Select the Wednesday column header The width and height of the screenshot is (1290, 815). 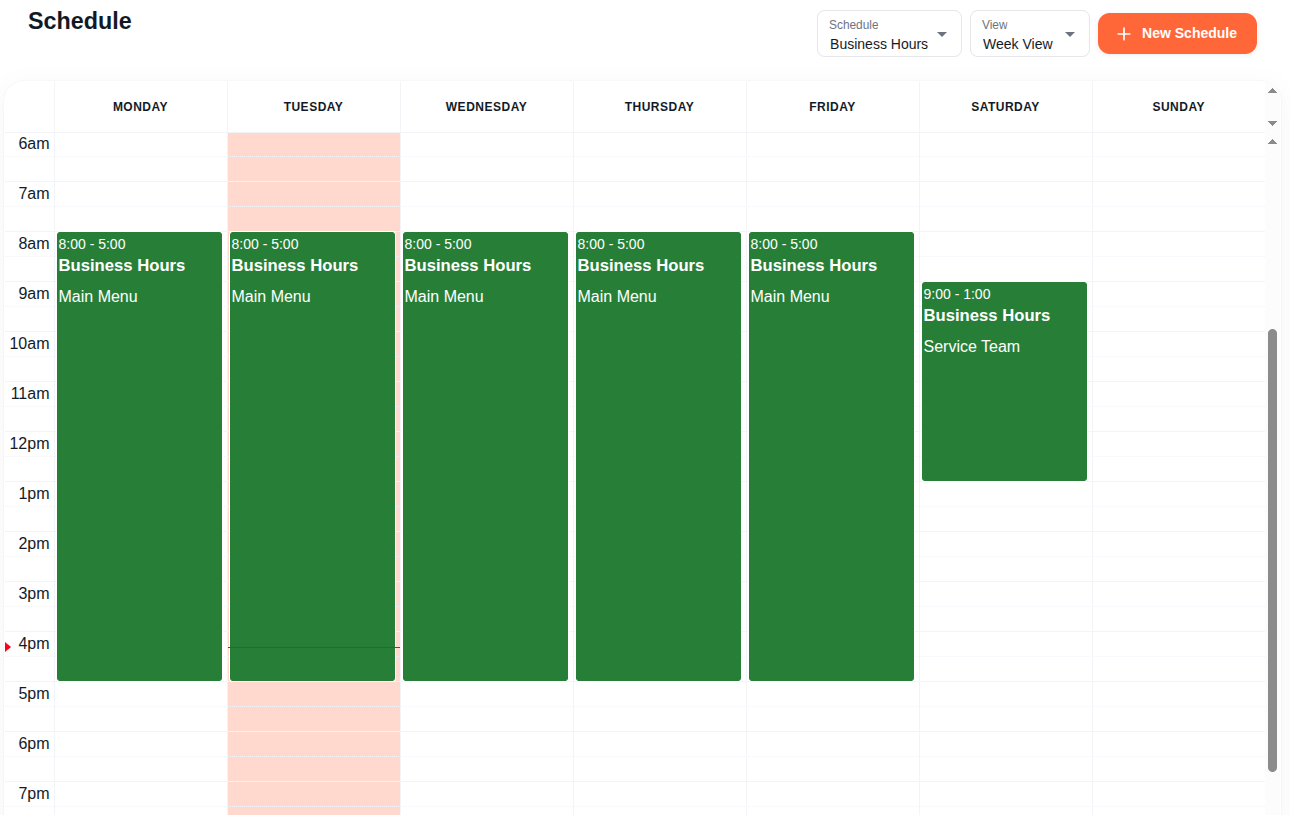click(486, 107)
